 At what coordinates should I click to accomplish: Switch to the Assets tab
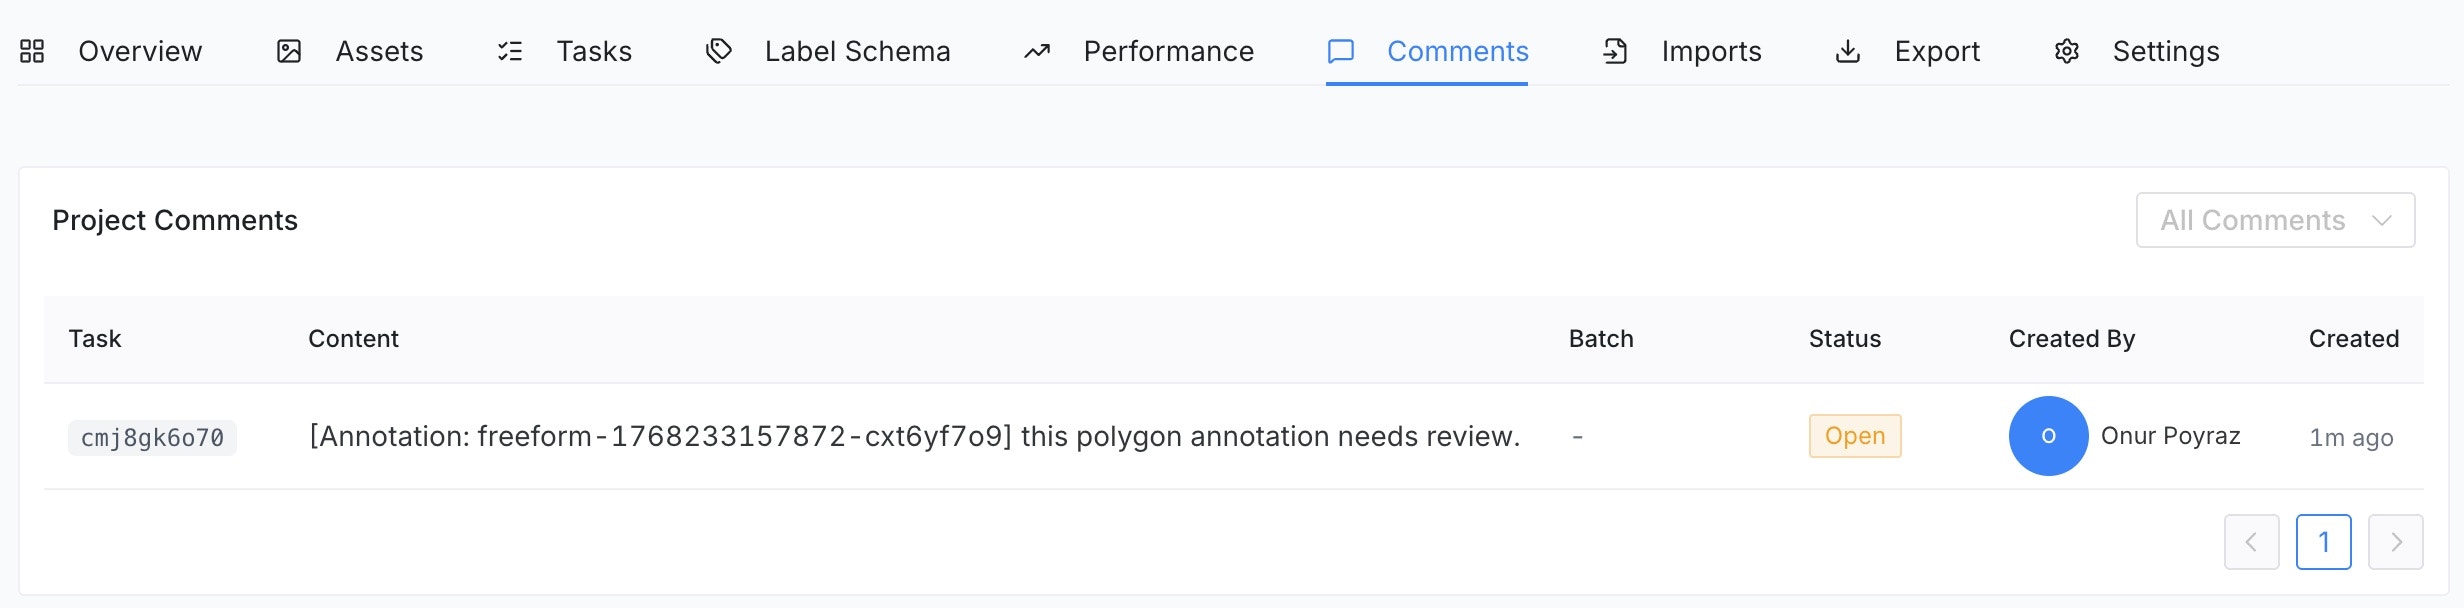[380, 51]
